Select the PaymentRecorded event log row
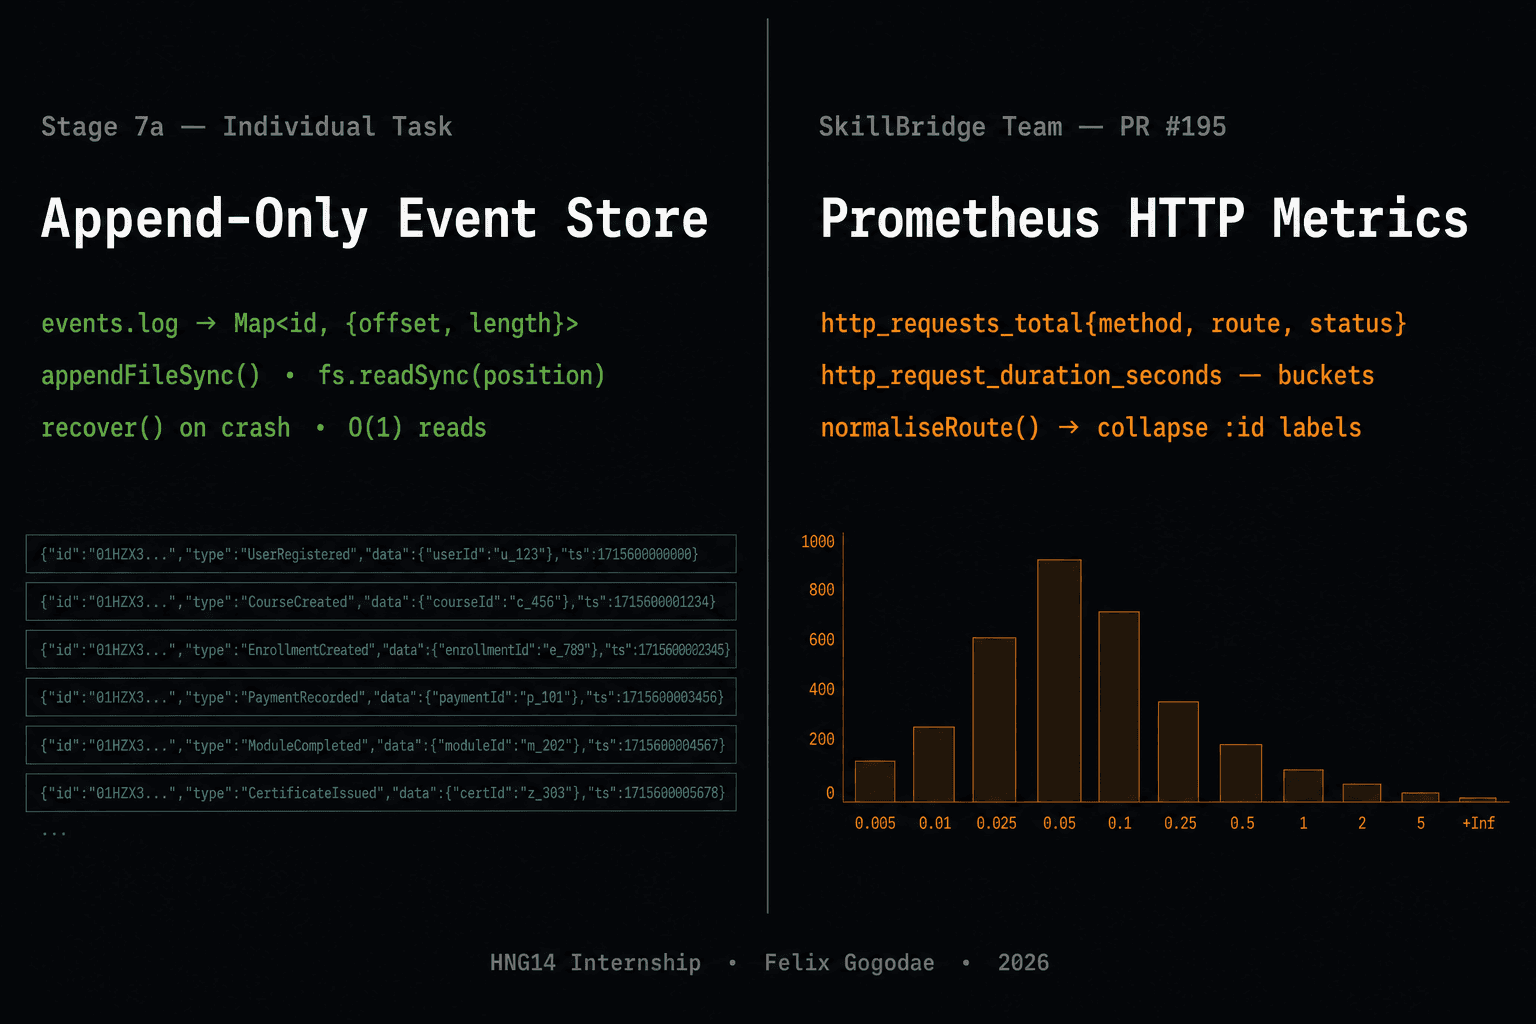Image resolution: width=1536 pixels, height=1024 pixels. click(x=381, y=697)
